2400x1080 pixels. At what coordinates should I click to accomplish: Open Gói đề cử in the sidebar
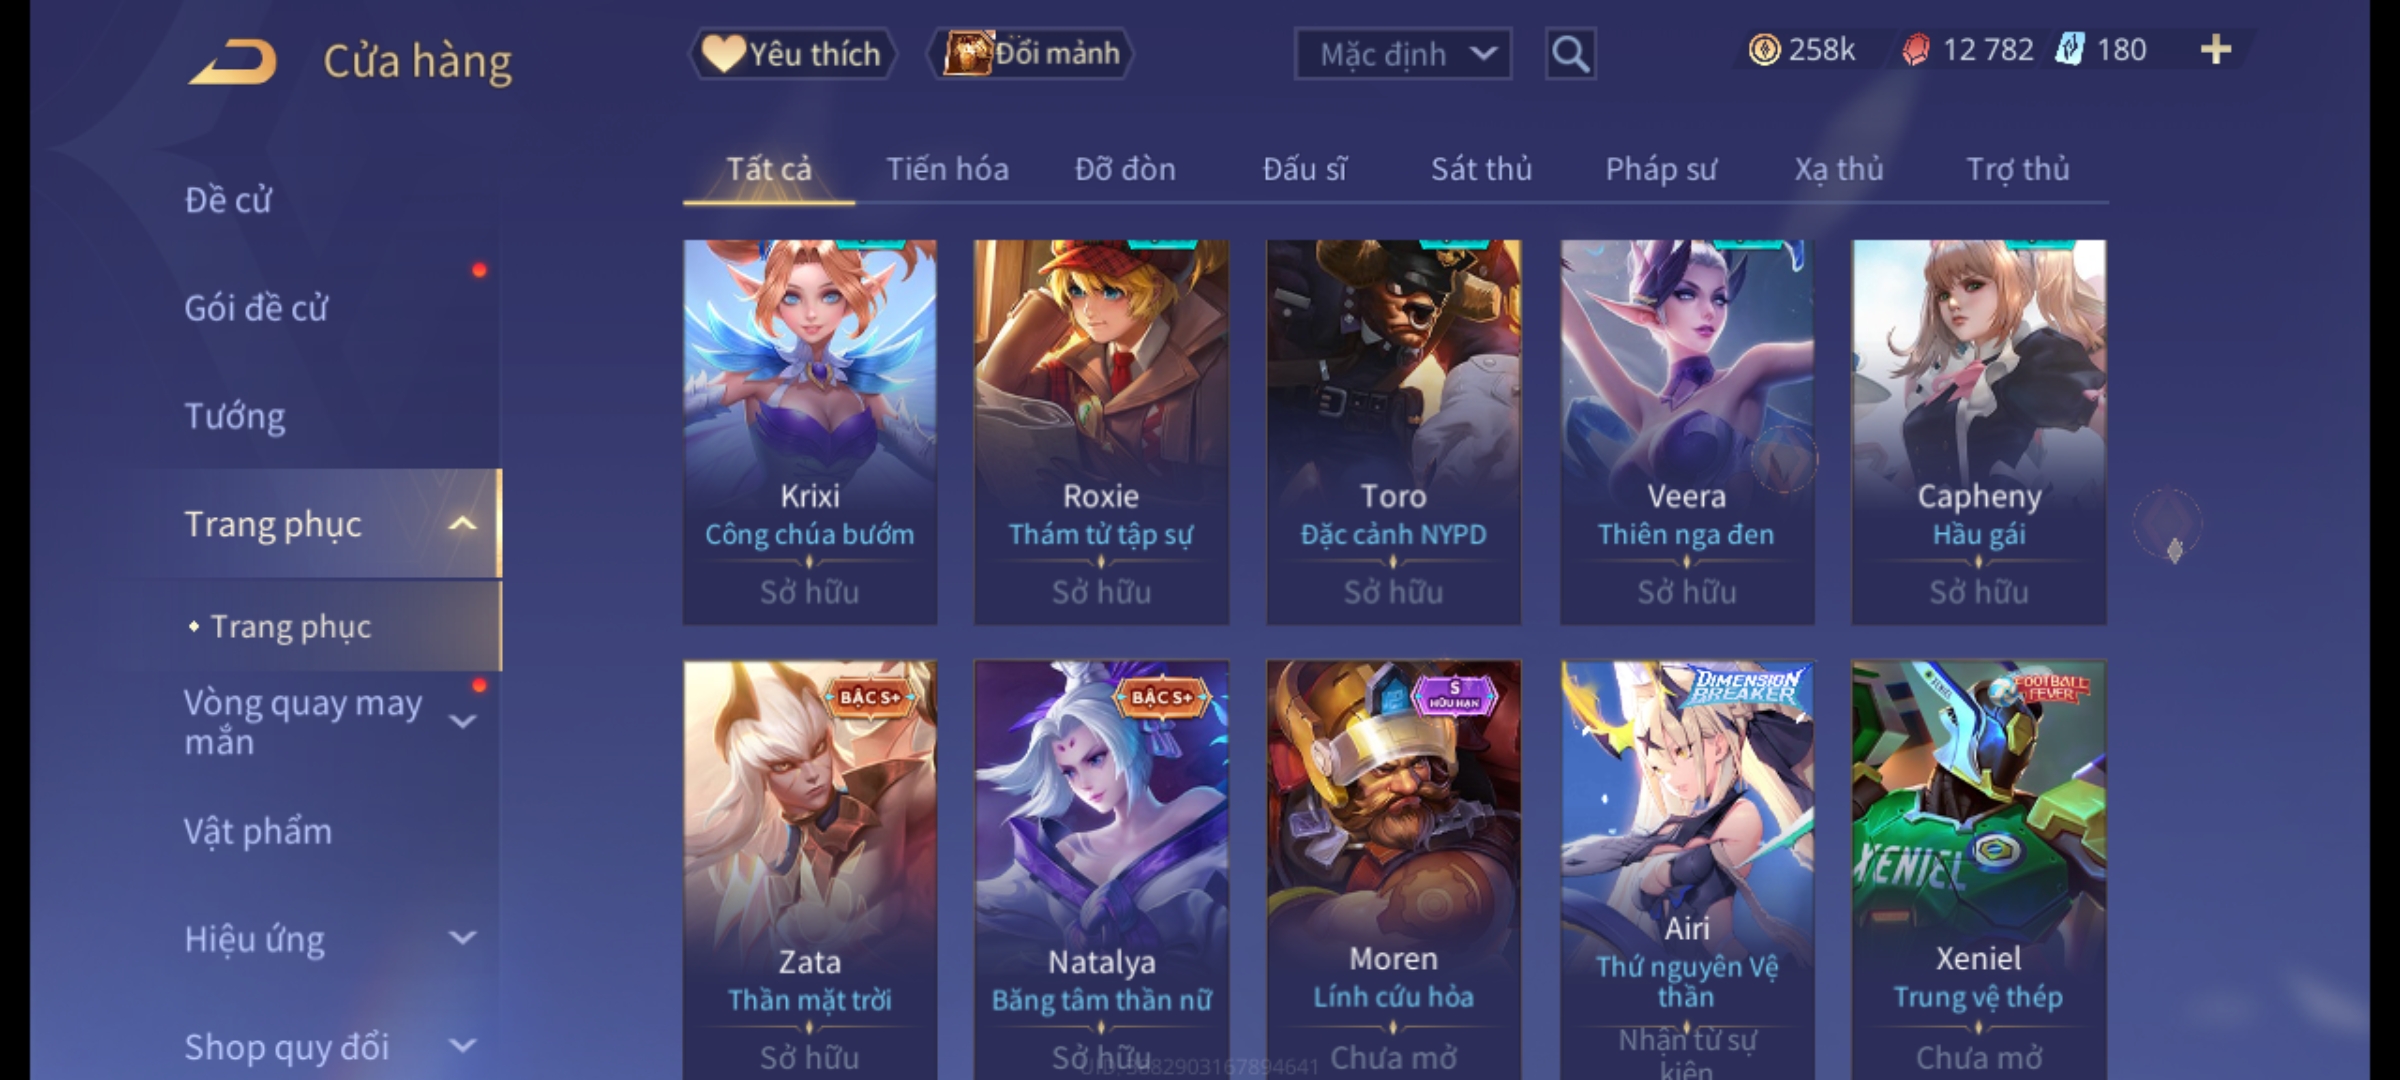coord(256,308)
